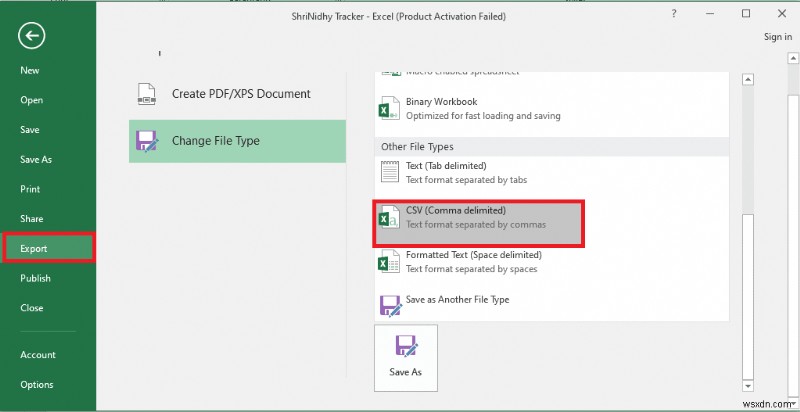Click Publish in the left sidebar
Screen dimensions: 800x412
[36, 278]
